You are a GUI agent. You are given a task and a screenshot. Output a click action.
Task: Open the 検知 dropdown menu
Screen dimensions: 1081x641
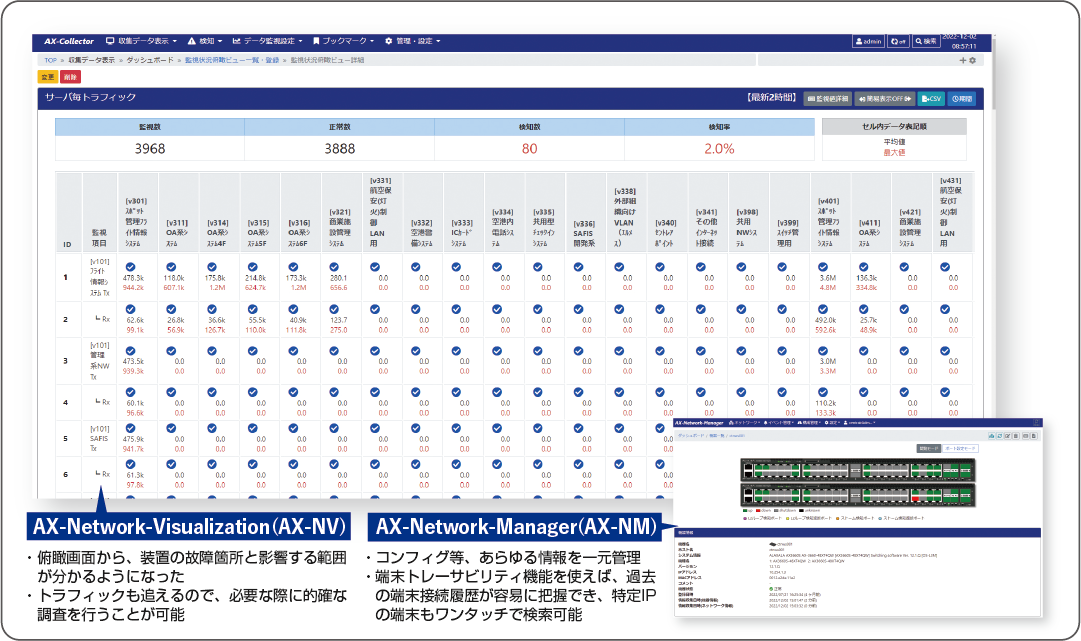[x=205, y=41]
